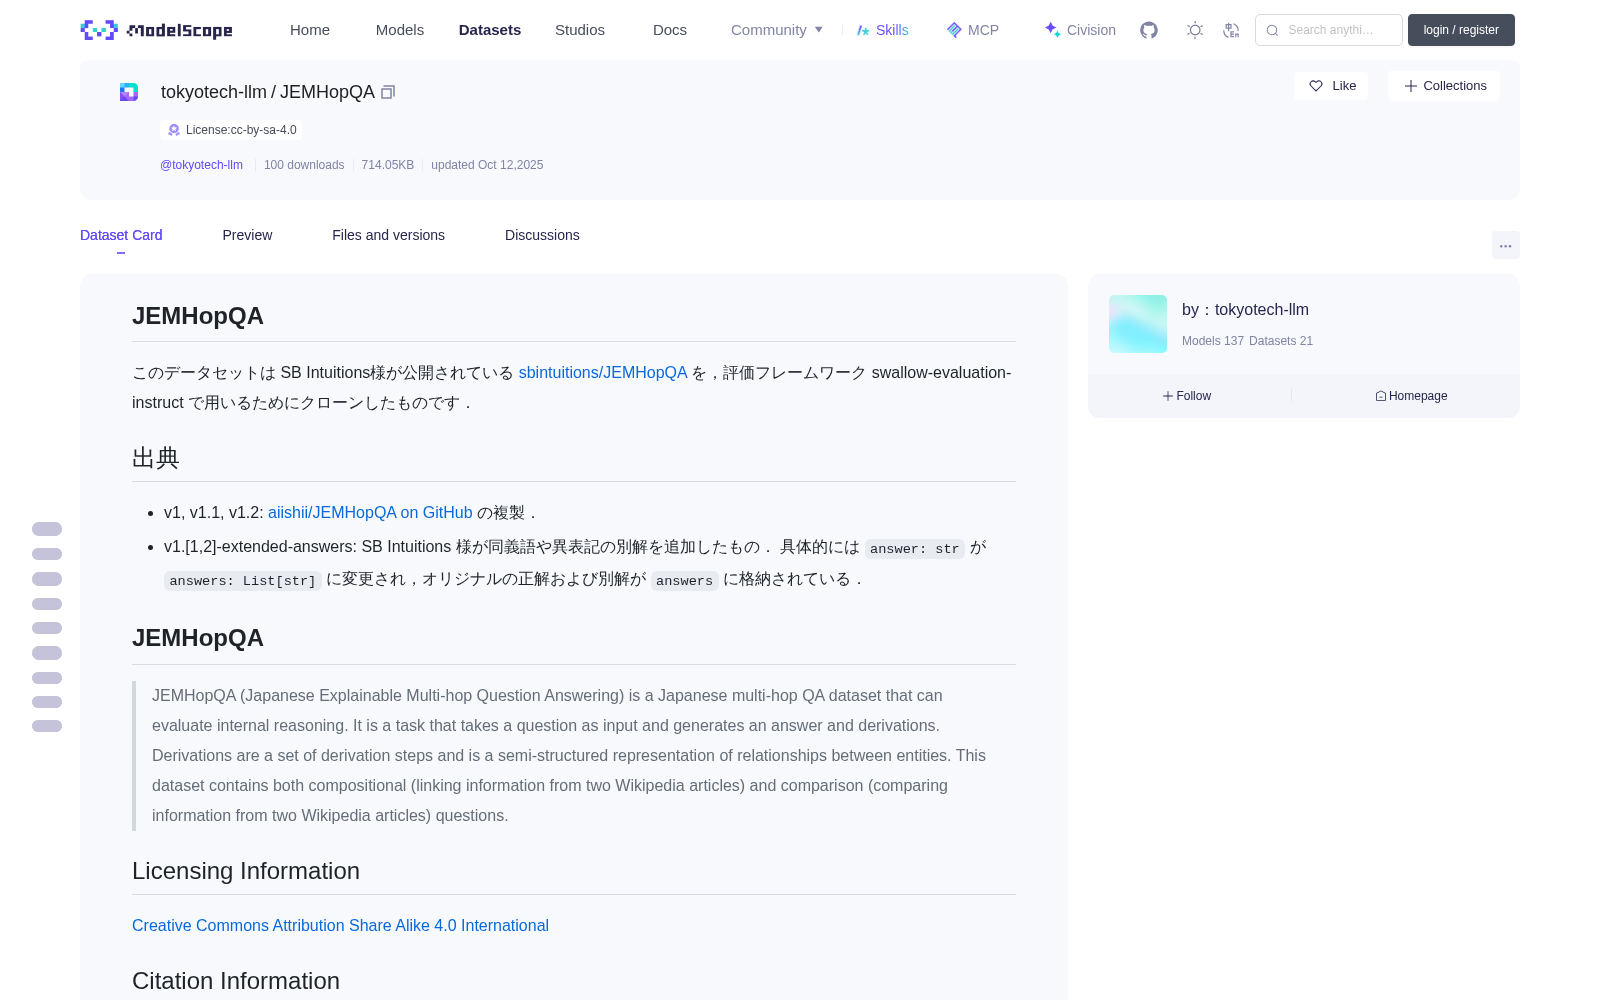This screenshot has width=1600, height=1000.
Task: Open the GitHub icon link
Action: point(1149,30)
